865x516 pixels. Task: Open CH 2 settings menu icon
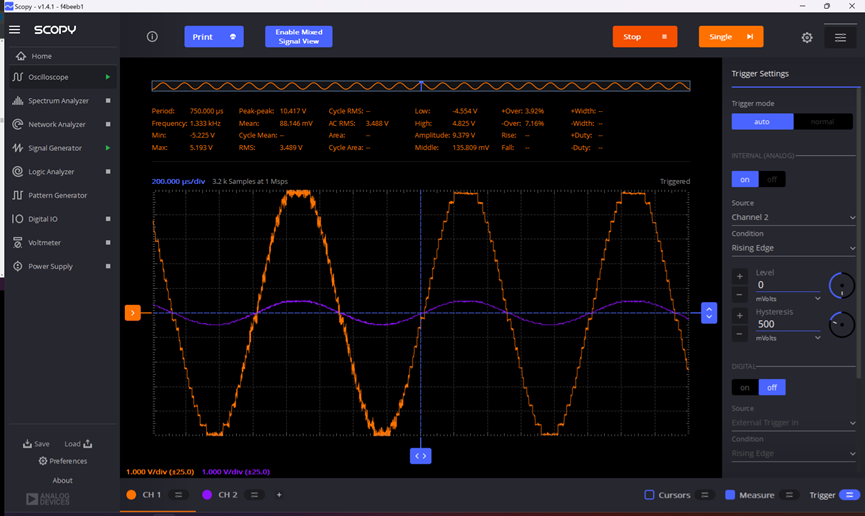254,495
